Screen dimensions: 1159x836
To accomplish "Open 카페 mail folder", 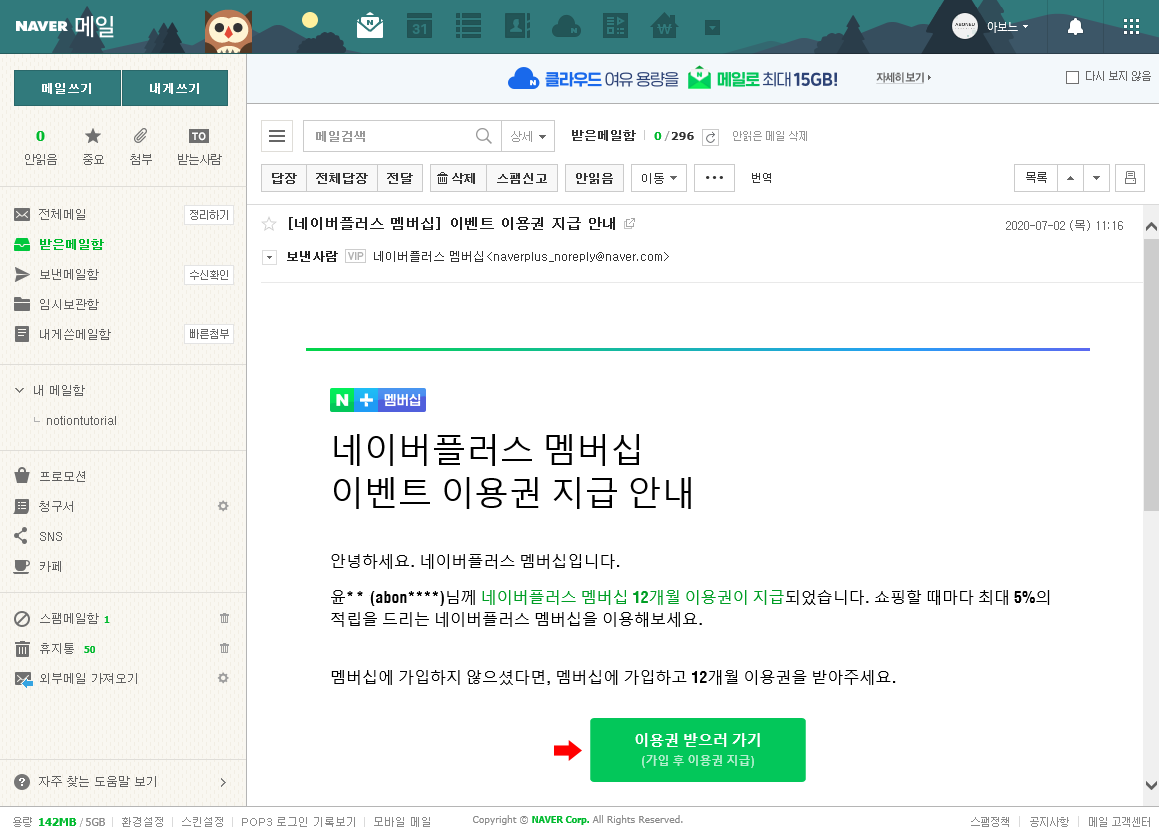I will pos(50,566).
